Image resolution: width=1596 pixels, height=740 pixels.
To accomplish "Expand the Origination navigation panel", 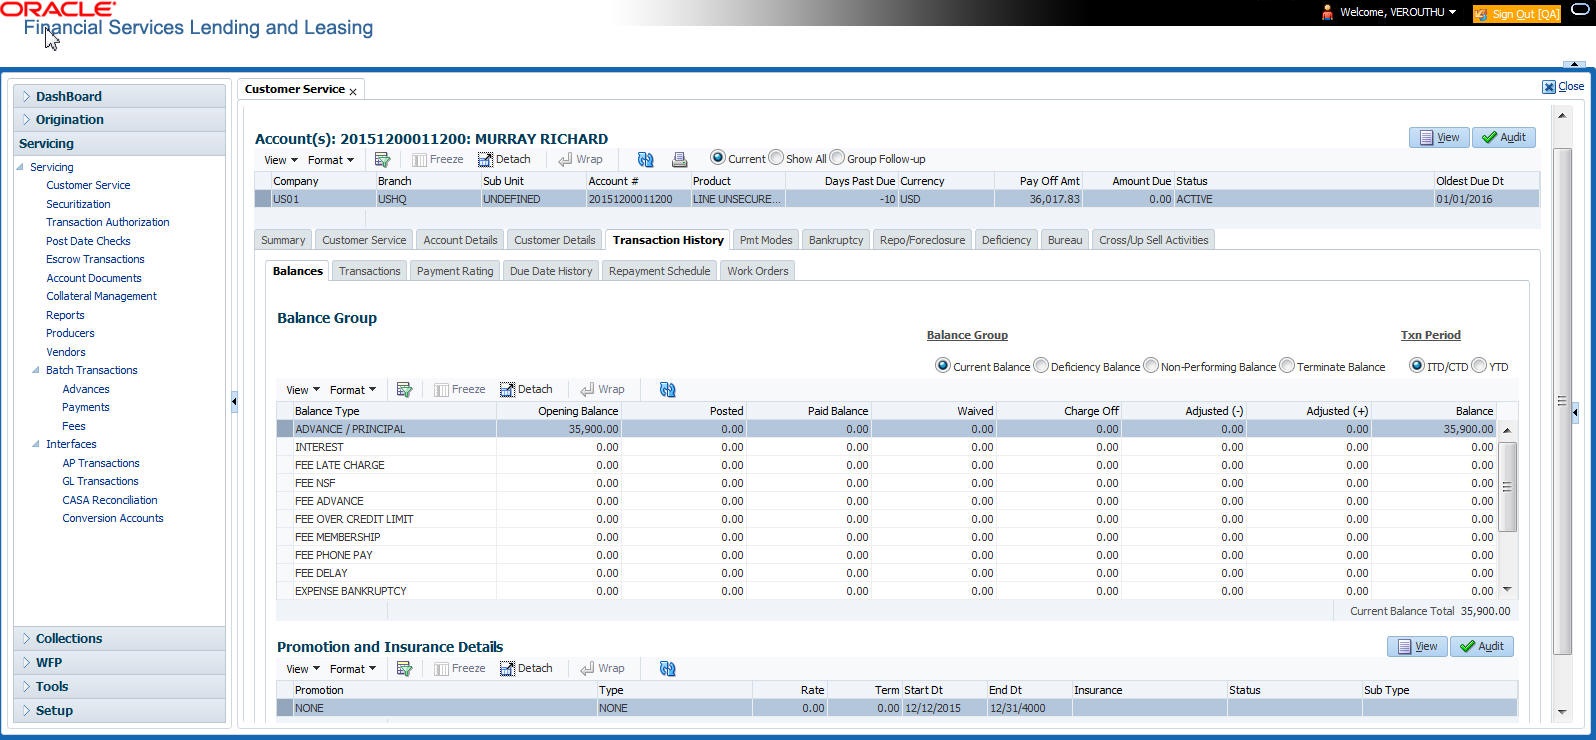I will tap(119, 119).
